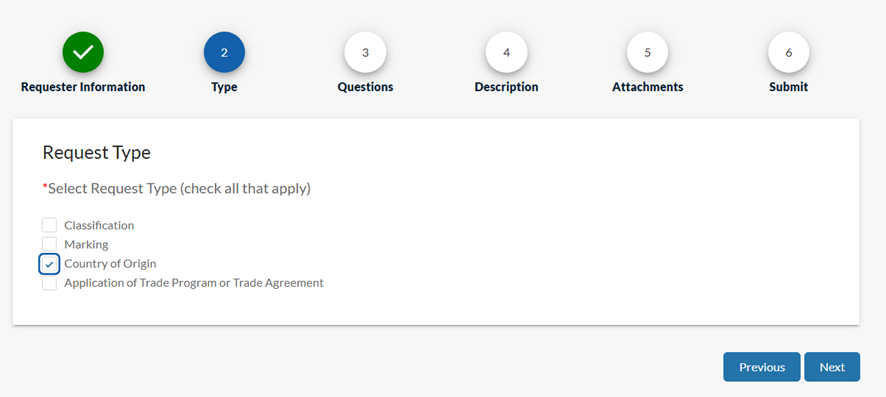Click the Application of Trade Agreement label text
This screenshot has height=397, width=886.
(194, 282)
